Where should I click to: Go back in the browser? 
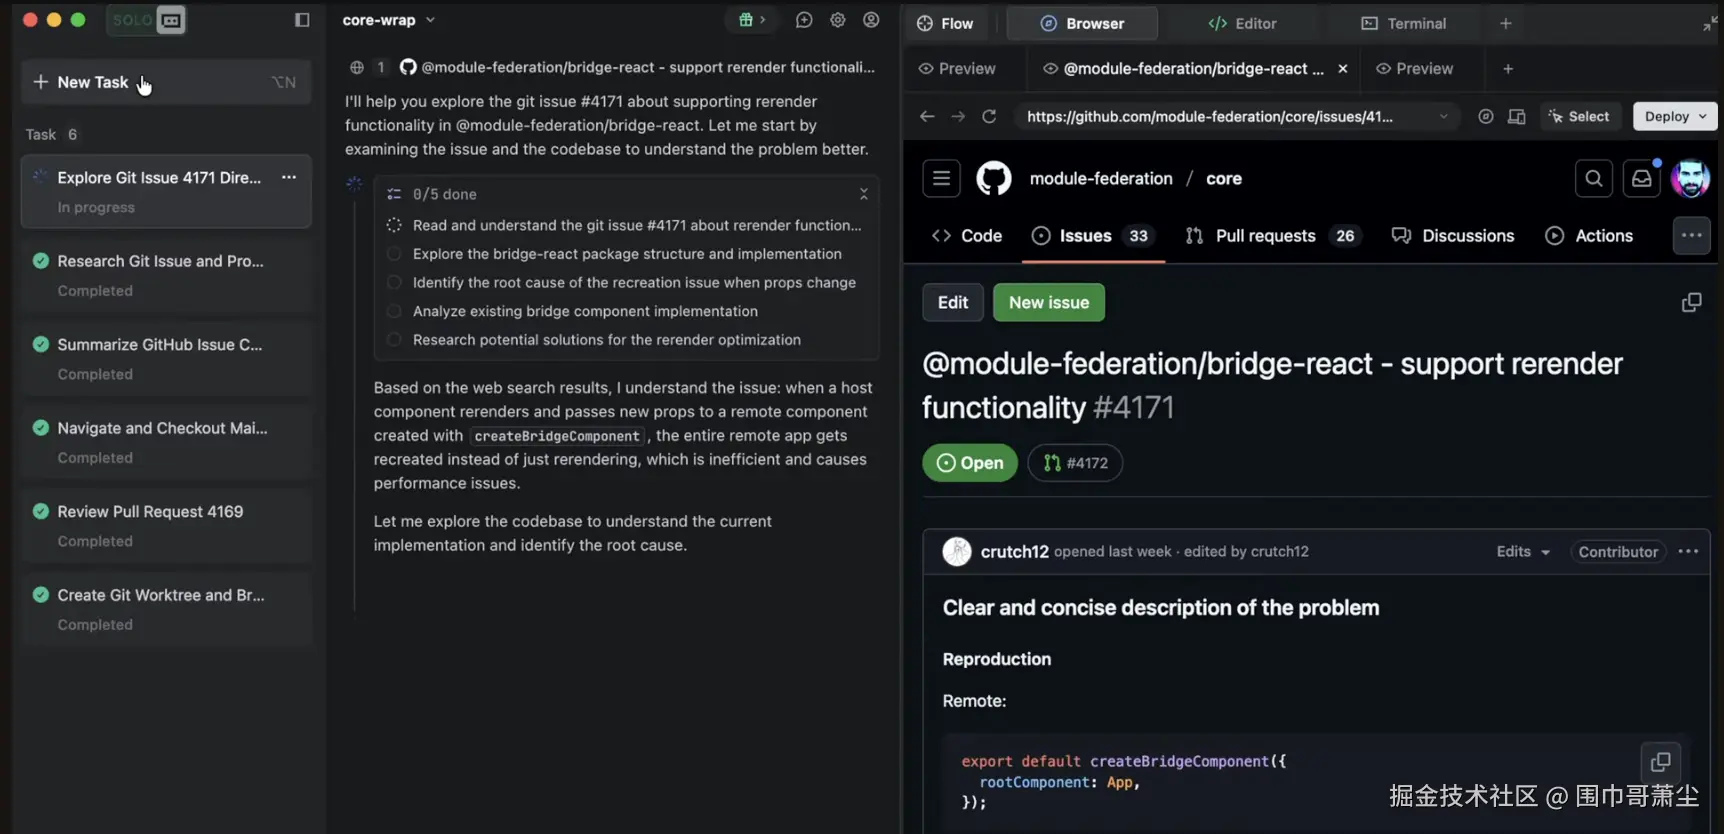pyautogui.click(x=927, y=117)
